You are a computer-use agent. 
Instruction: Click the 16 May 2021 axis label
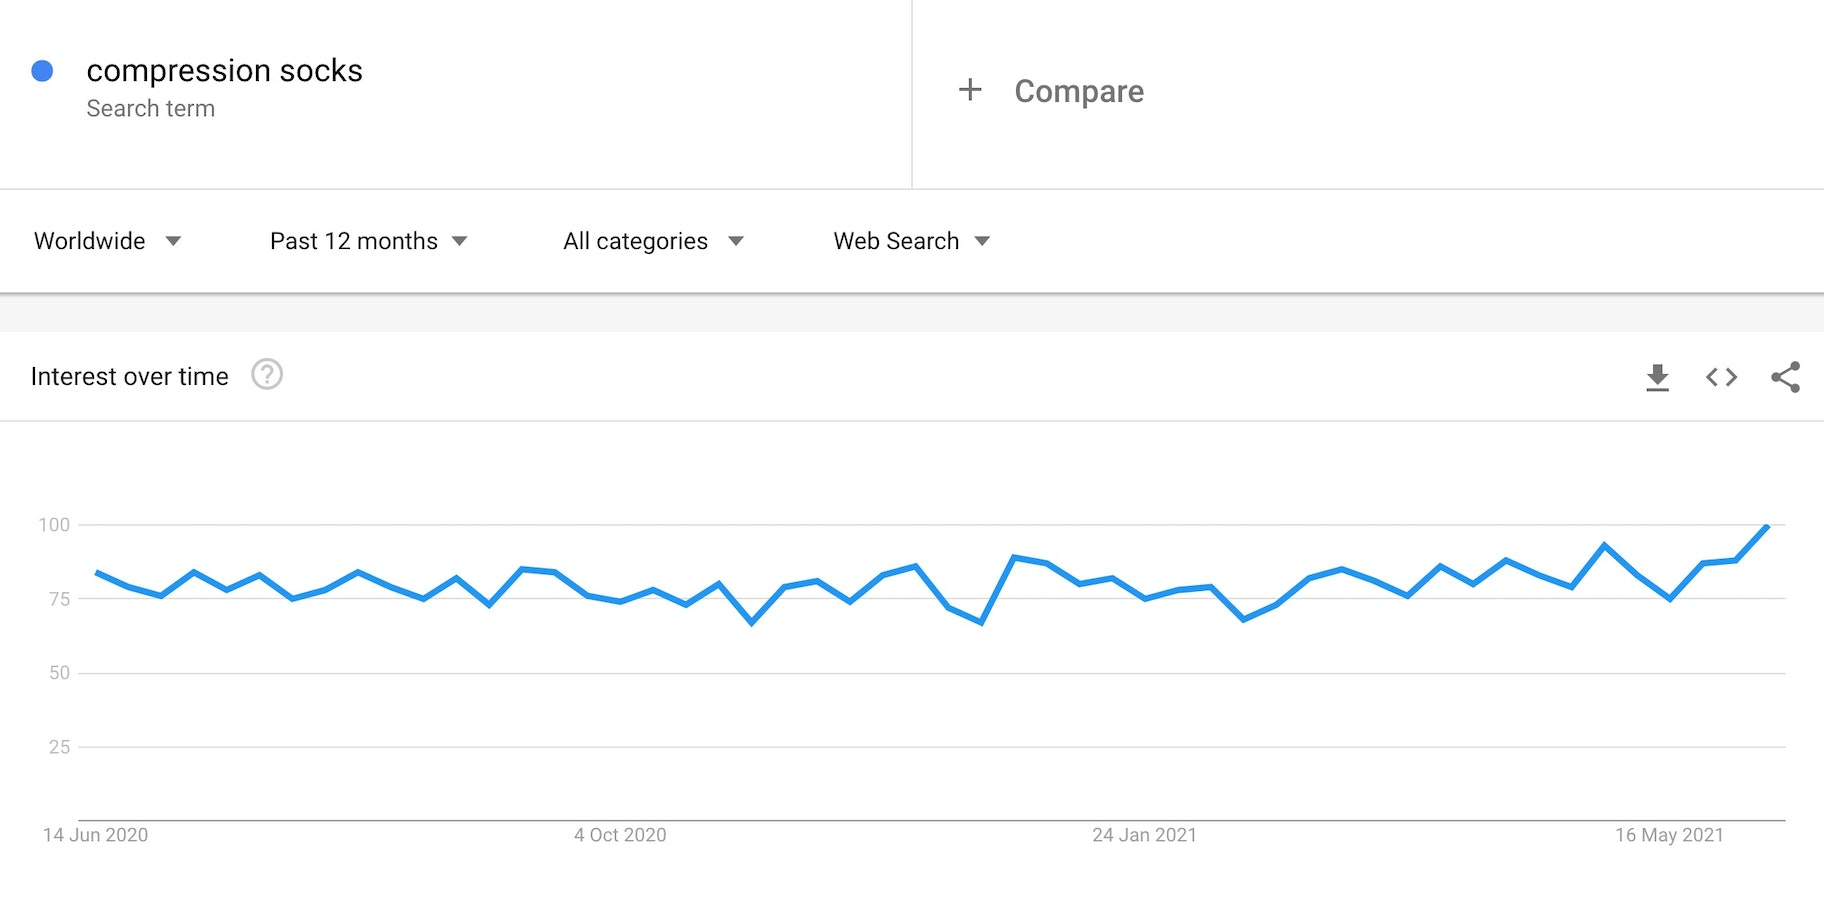(x=1669, y=835)
